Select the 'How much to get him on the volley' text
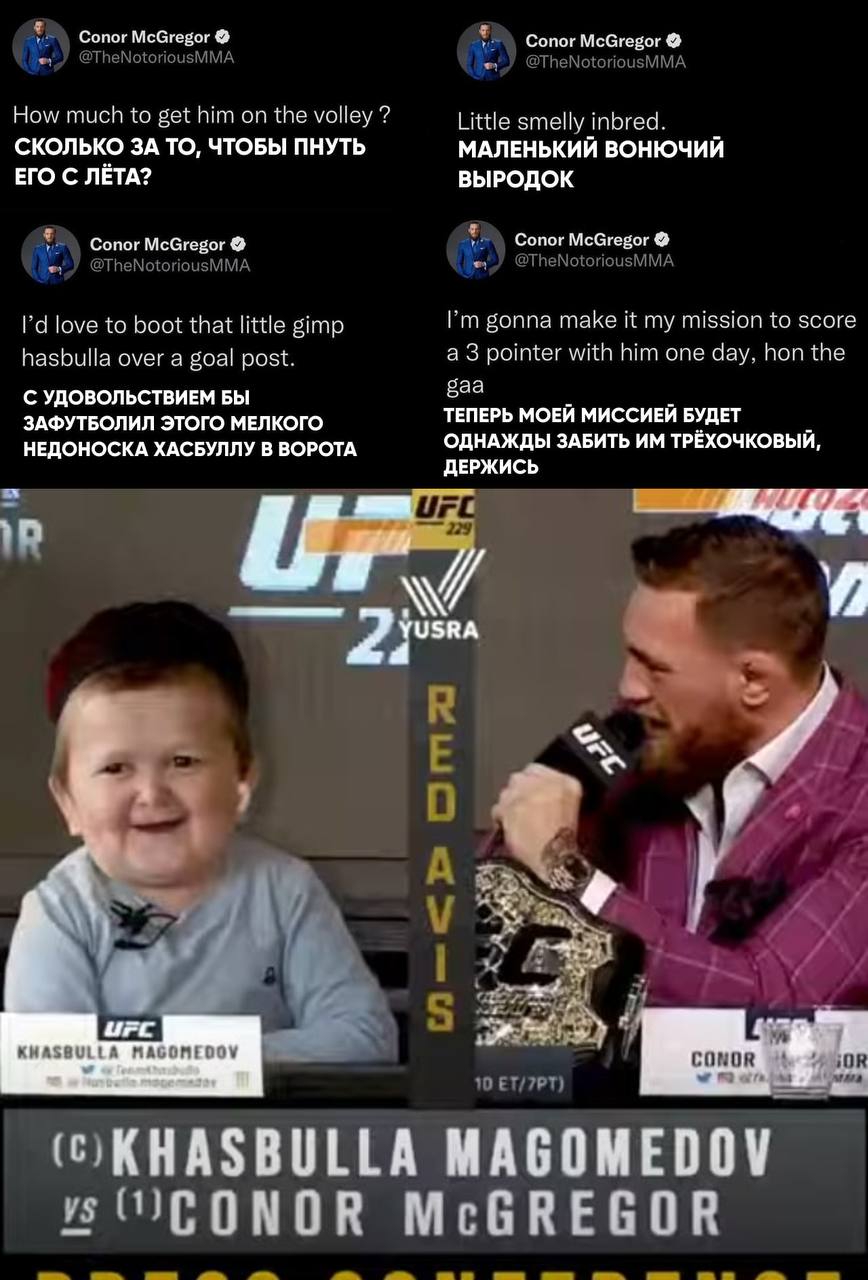868x1280 pixels. (201, 115)
